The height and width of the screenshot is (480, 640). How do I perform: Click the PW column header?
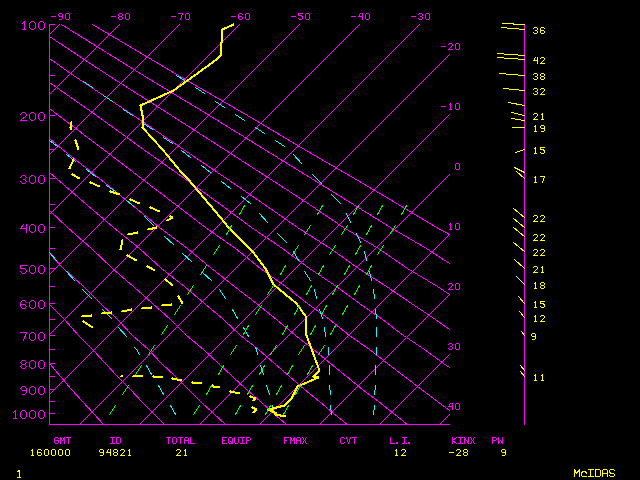click(497, 440)
